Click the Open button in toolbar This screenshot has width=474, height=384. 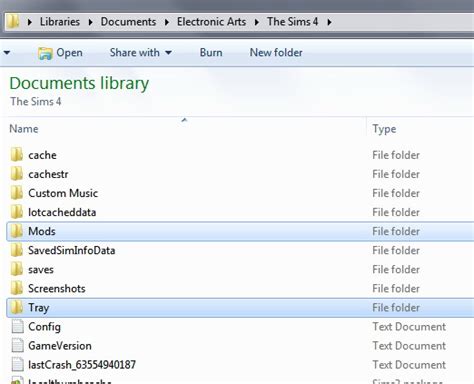(x=60, y=53)
